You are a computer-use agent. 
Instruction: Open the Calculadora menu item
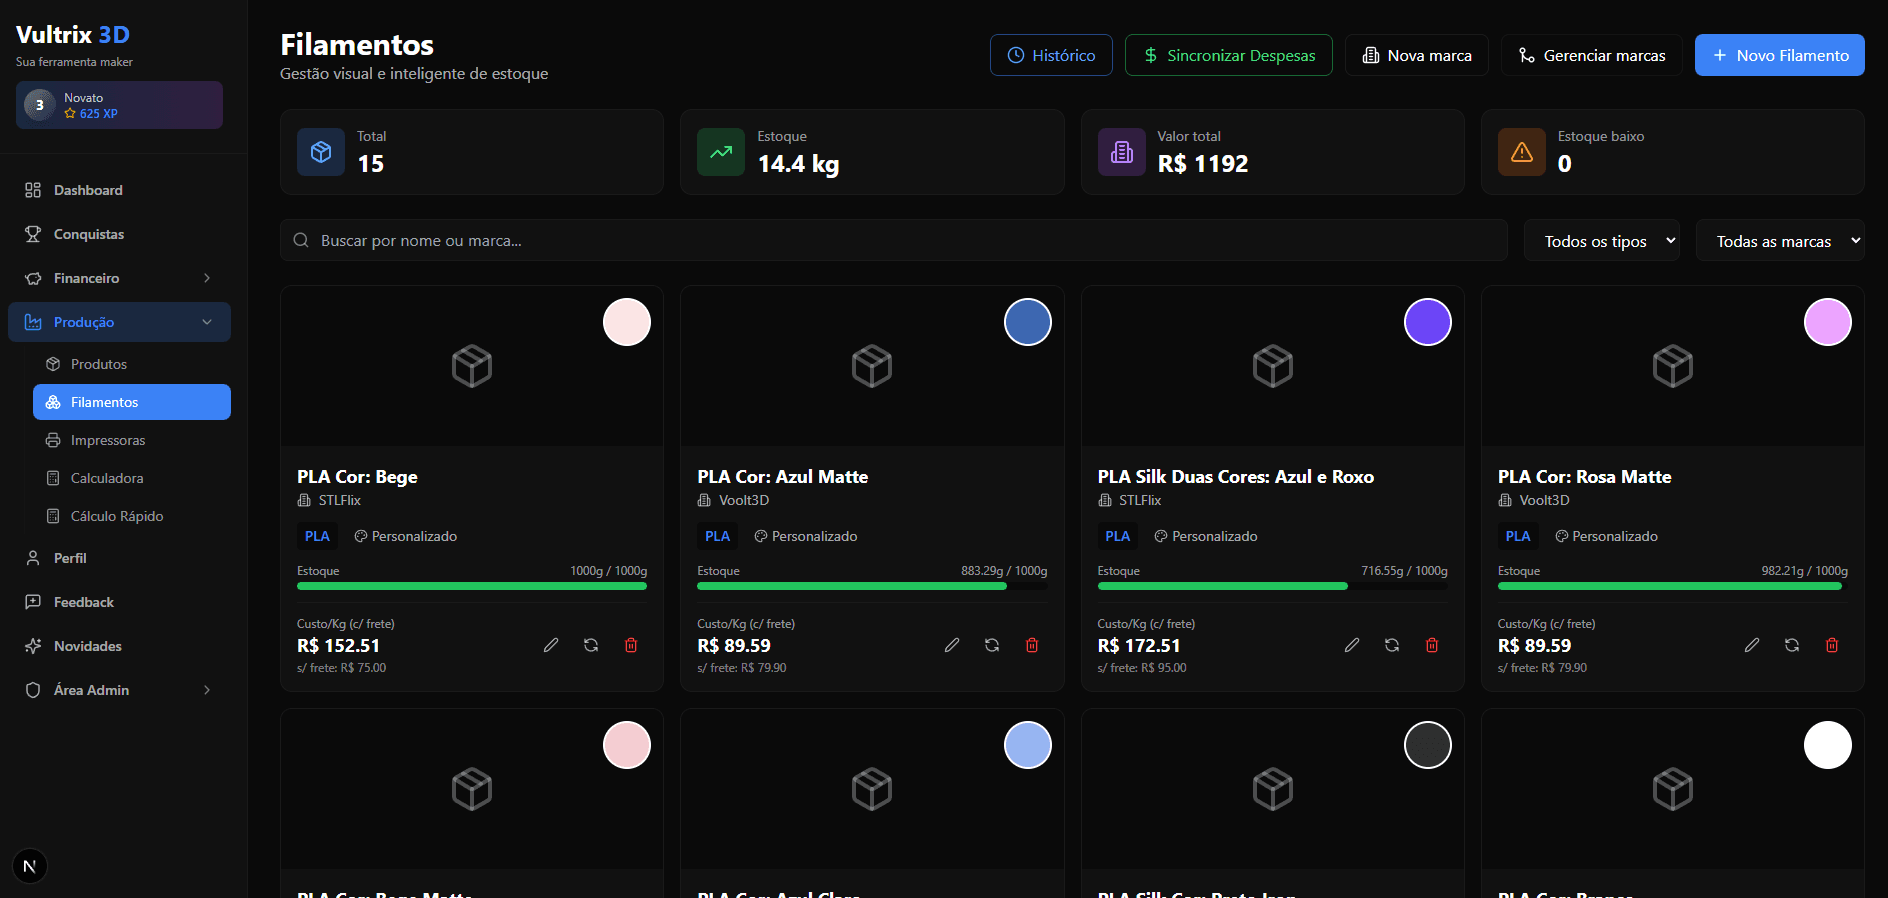point(107,478)
